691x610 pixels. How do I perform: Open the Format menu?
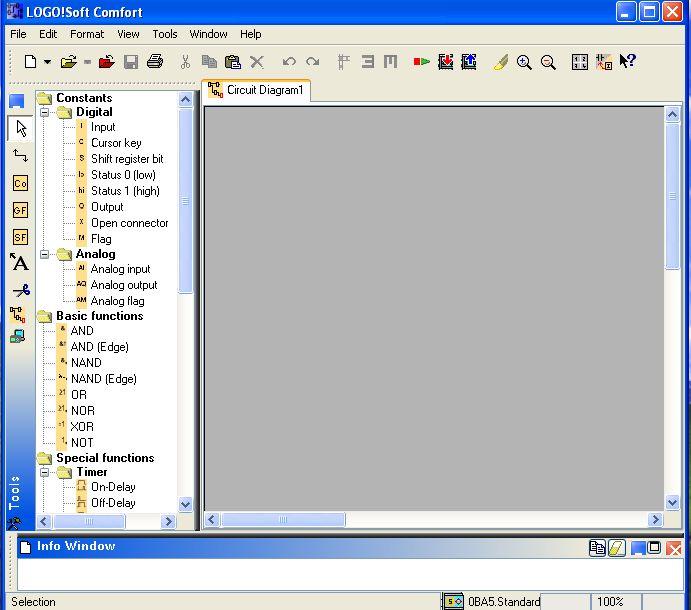(87, 34)
